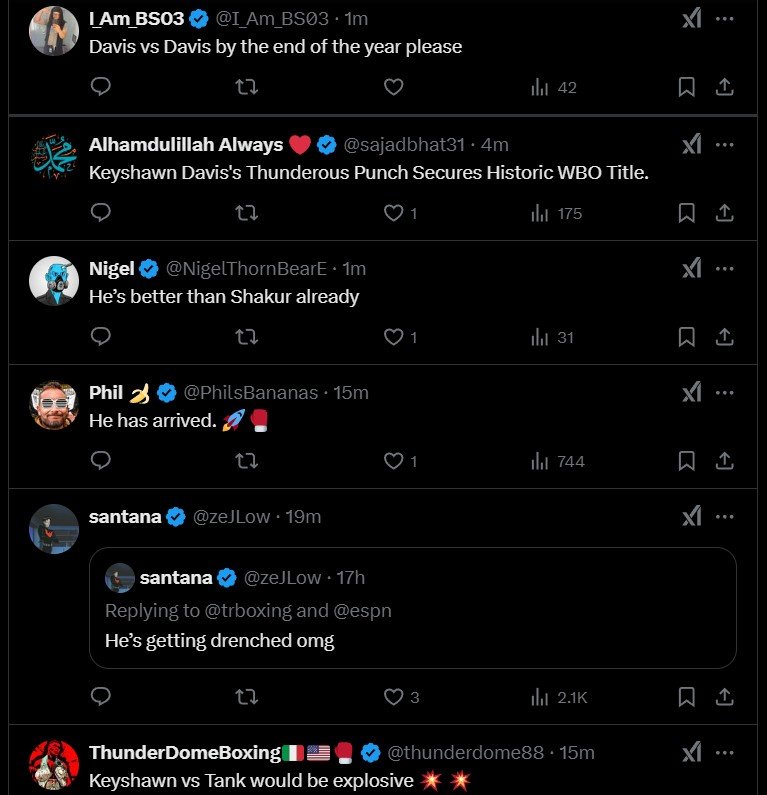The width and height of the screenshot is (767, 795).
Task: Open more options menu on Phil's tweet
Action: [x=725, y=392]
